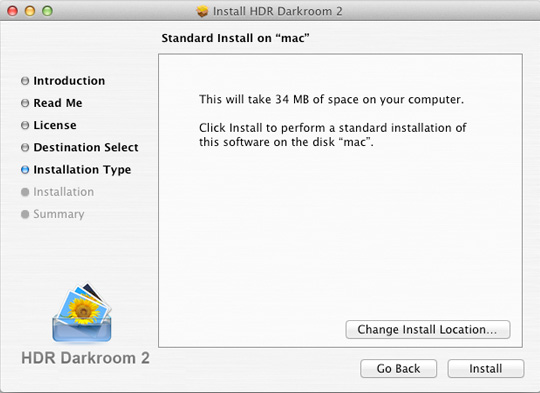Click the HDR Darkroom 2 sunflower logo

[82, 312]
